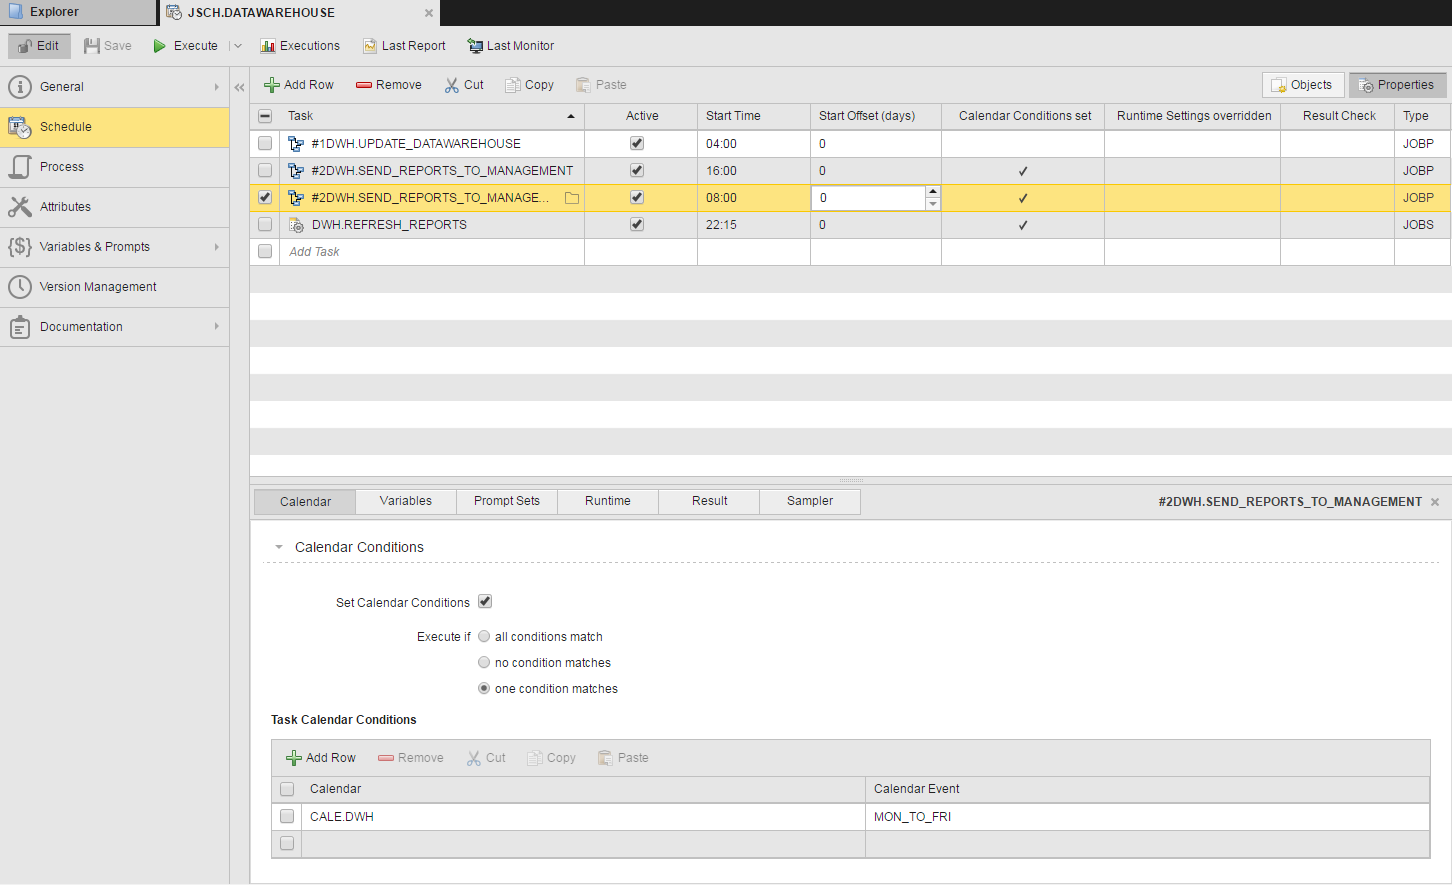The height and width of the screenshot is (885, 1452).
Task: Switch to the Prompt Sets tab
Action: [x=507, y=501]
